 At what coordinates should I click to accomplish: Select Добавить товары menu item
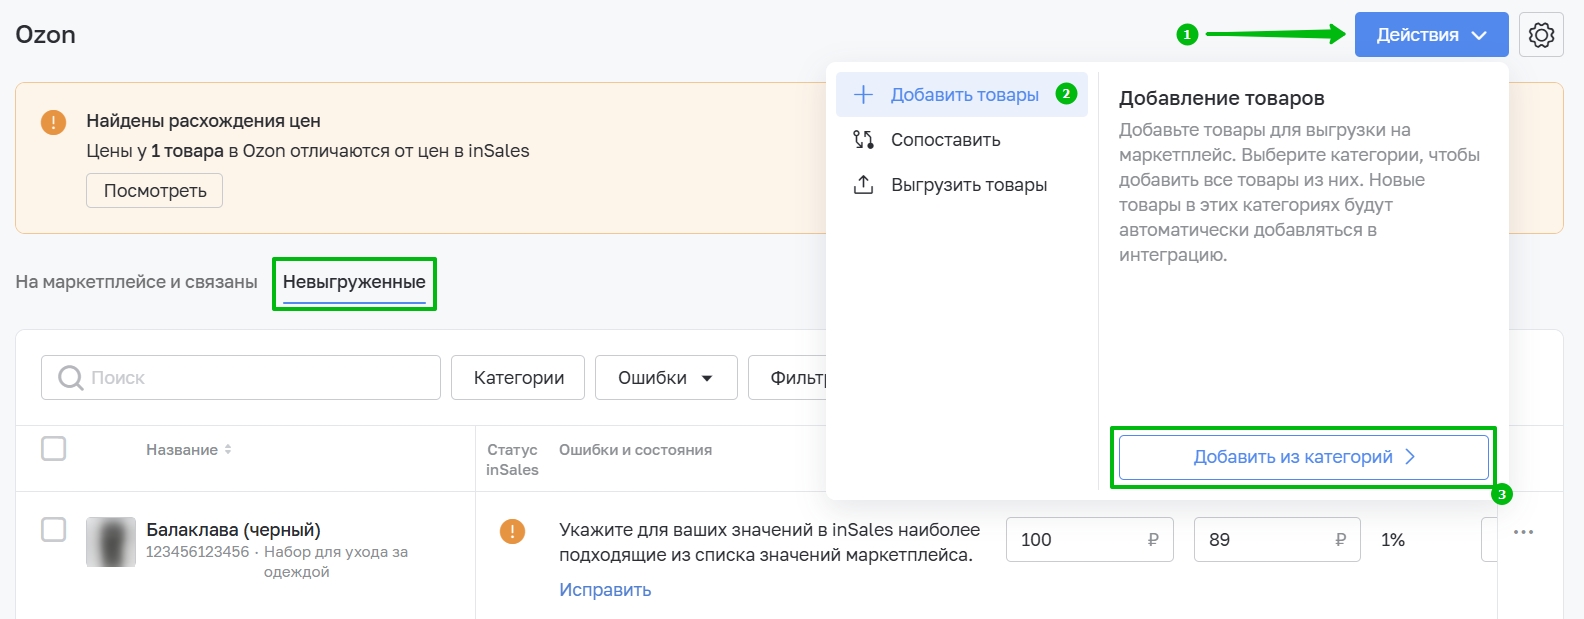(x=962, y=95)
